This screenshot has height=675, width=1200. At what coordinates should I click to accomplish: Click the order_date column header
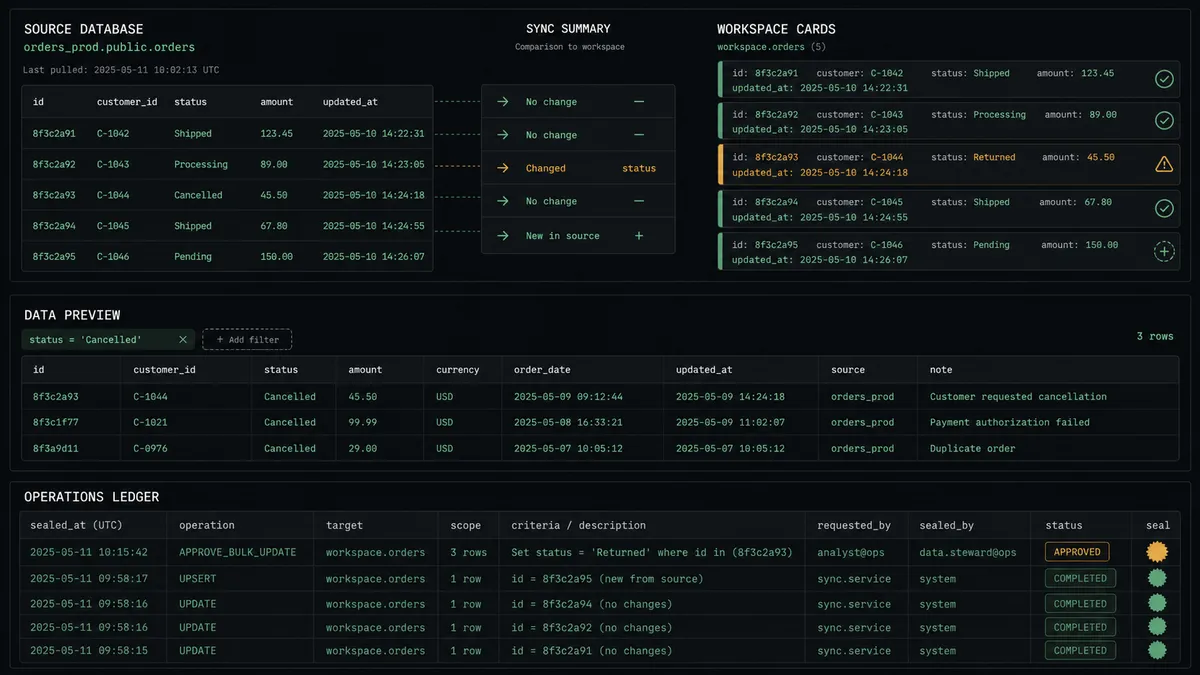click(x=542, y=370)
